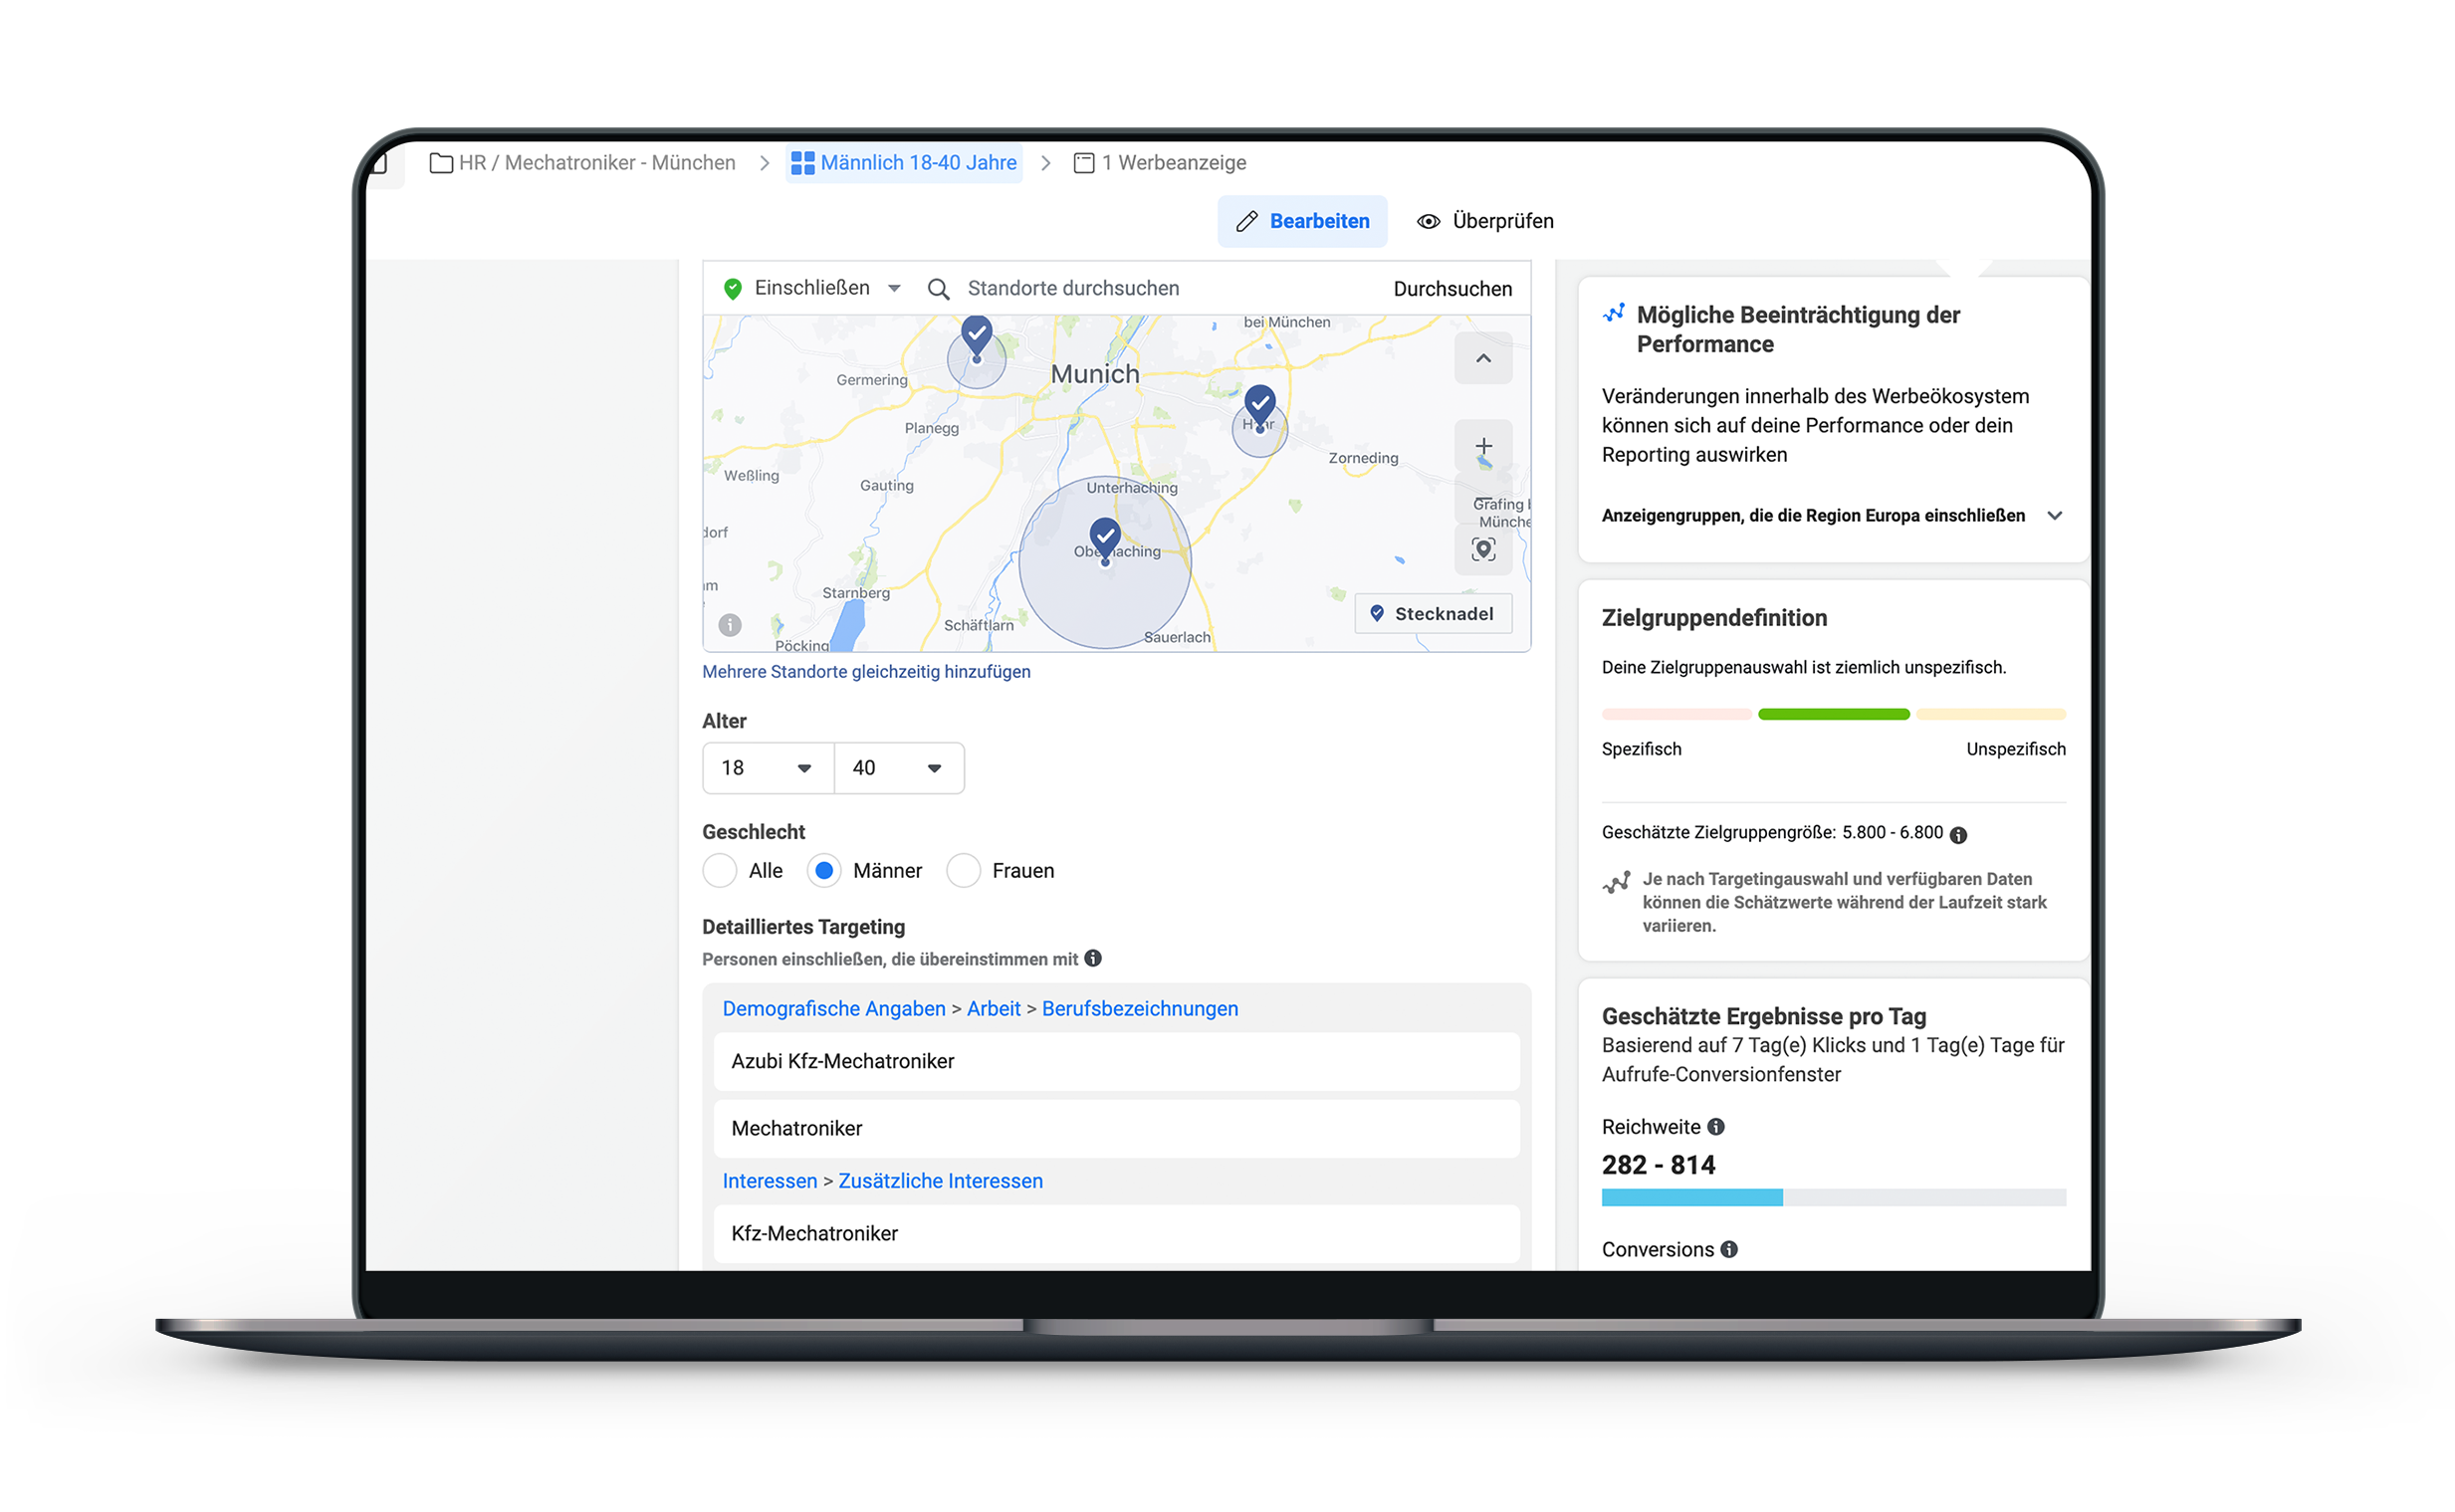Viewport: 2455px width, 1512px height.
Task: Click info icon beside Reichweite
Action: [1715, 1127]
